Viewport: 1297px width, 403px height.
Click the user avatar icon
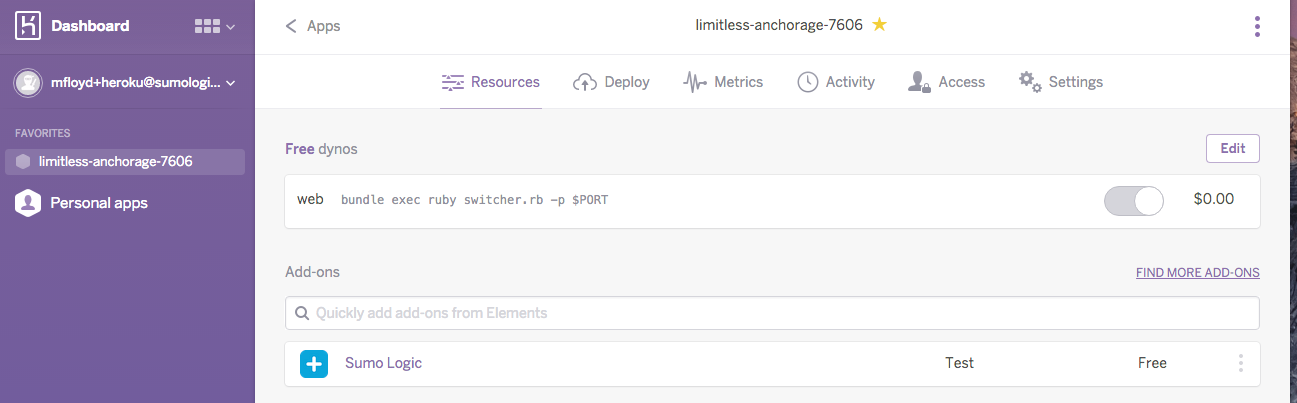(28, 83)
